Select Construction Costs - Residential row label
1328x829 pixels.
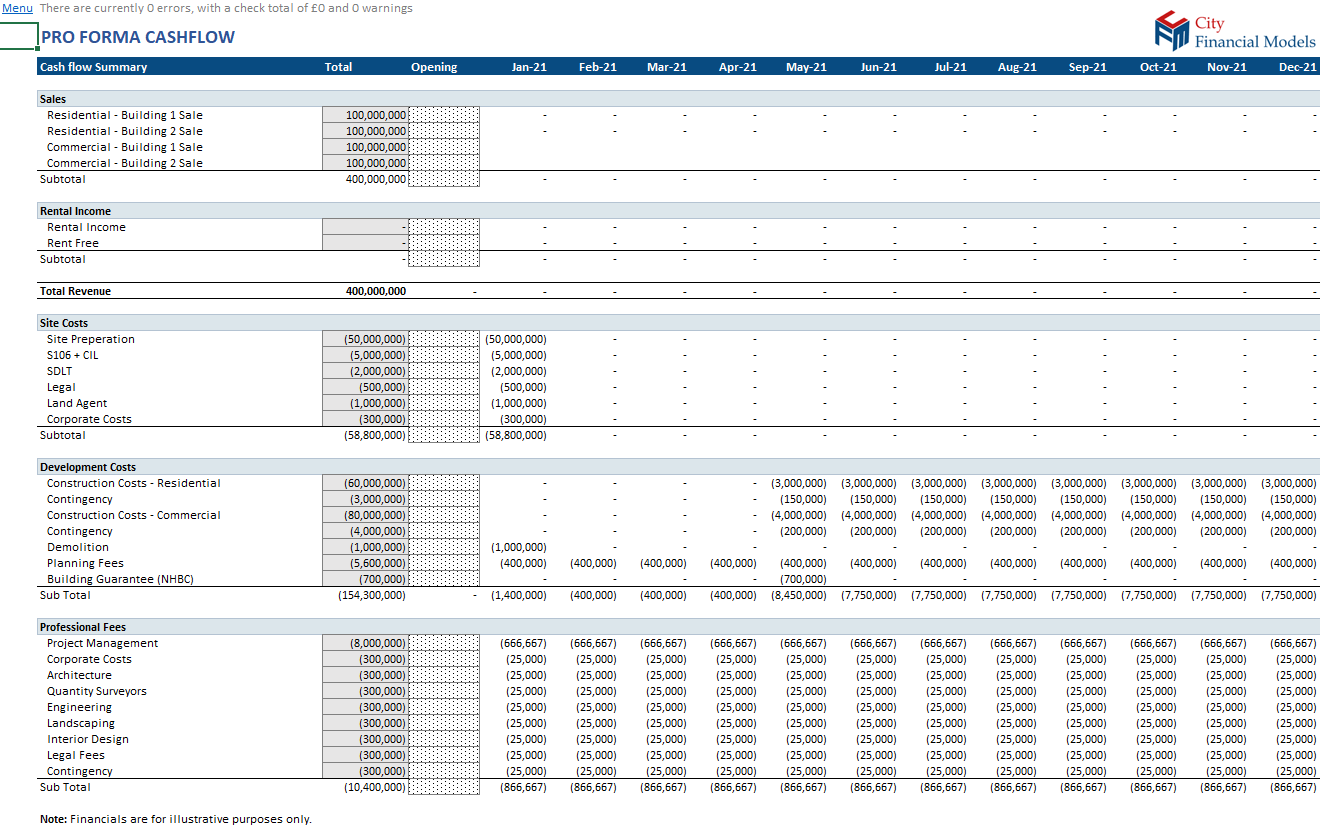pyautogui.click(x=134, y=483)
